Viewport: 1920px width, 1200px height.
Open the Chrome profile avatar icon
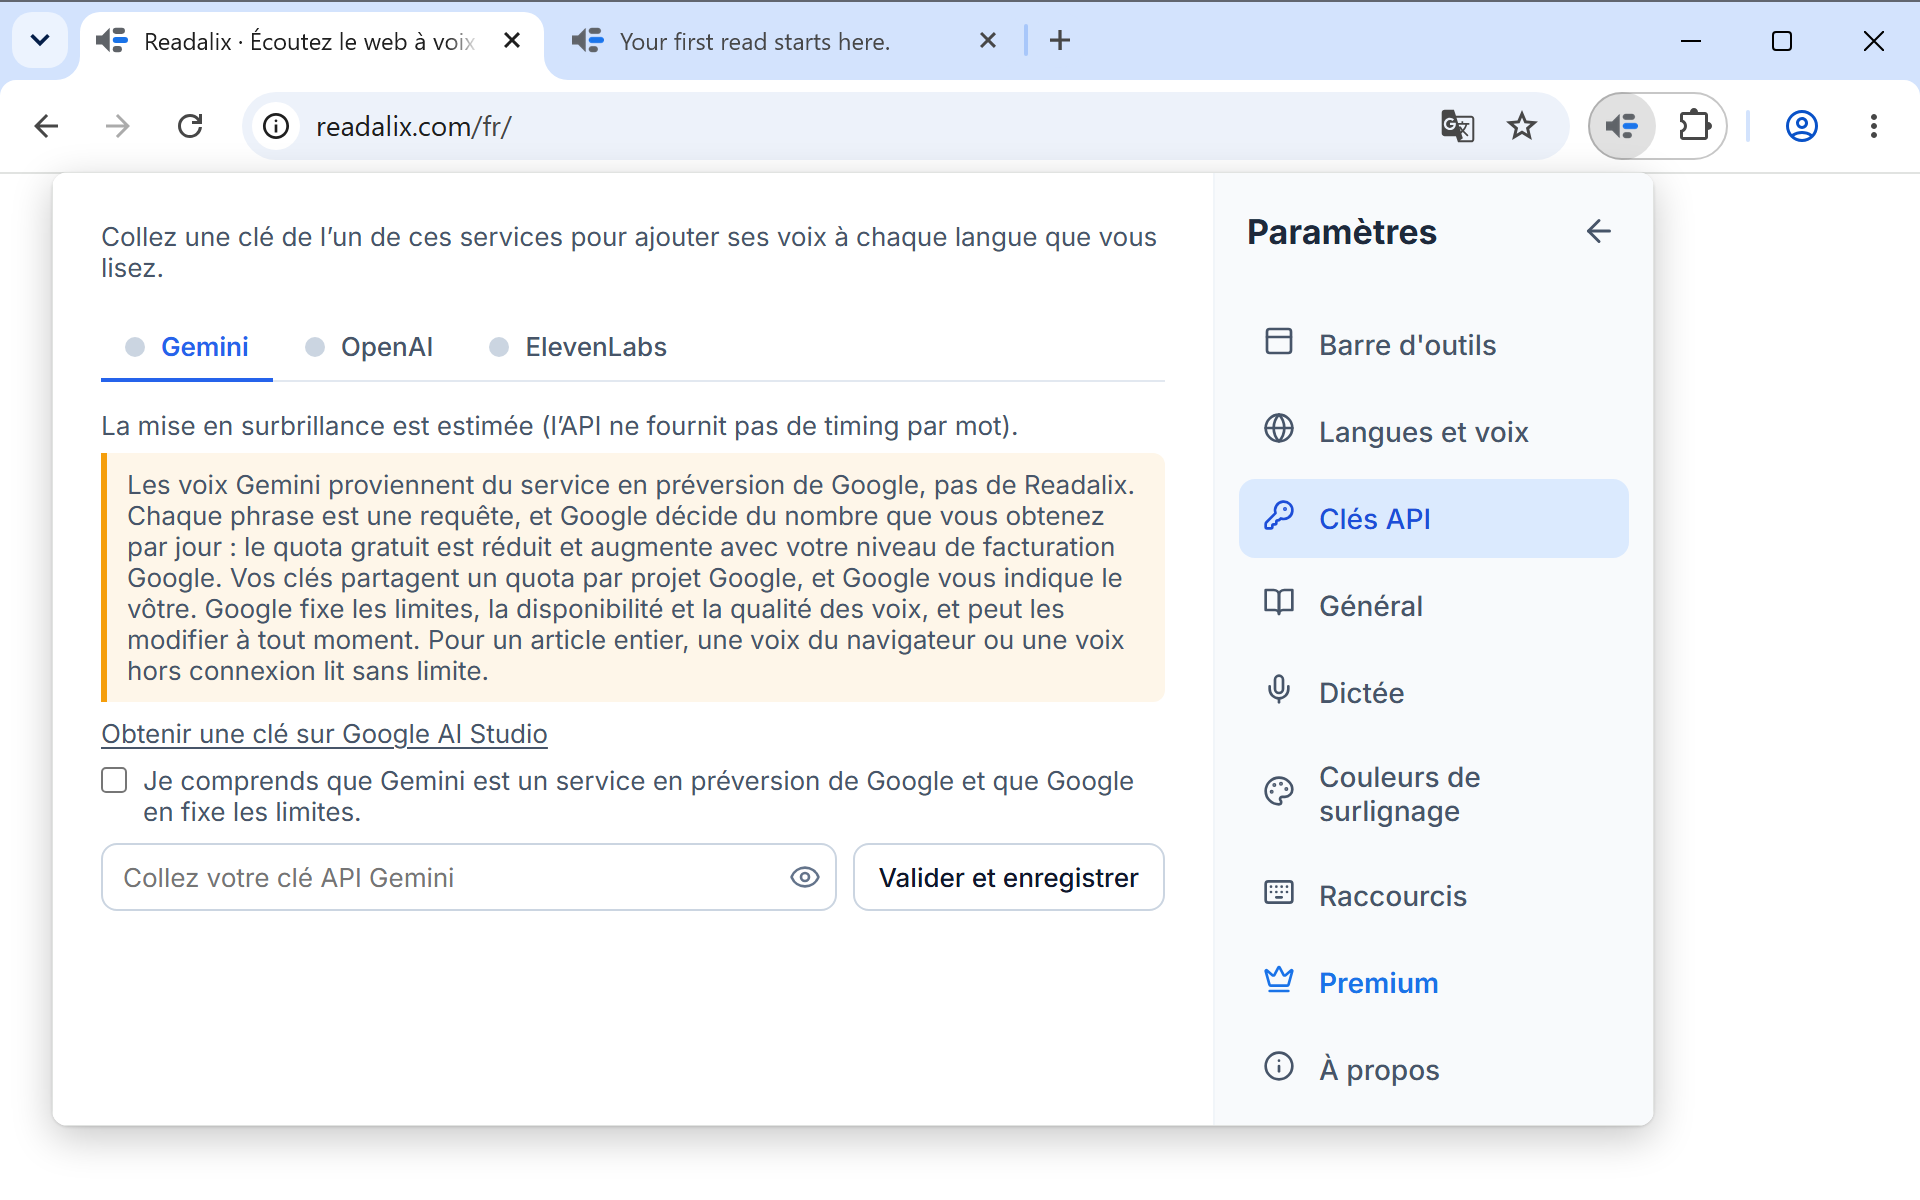click(1802, 126)
